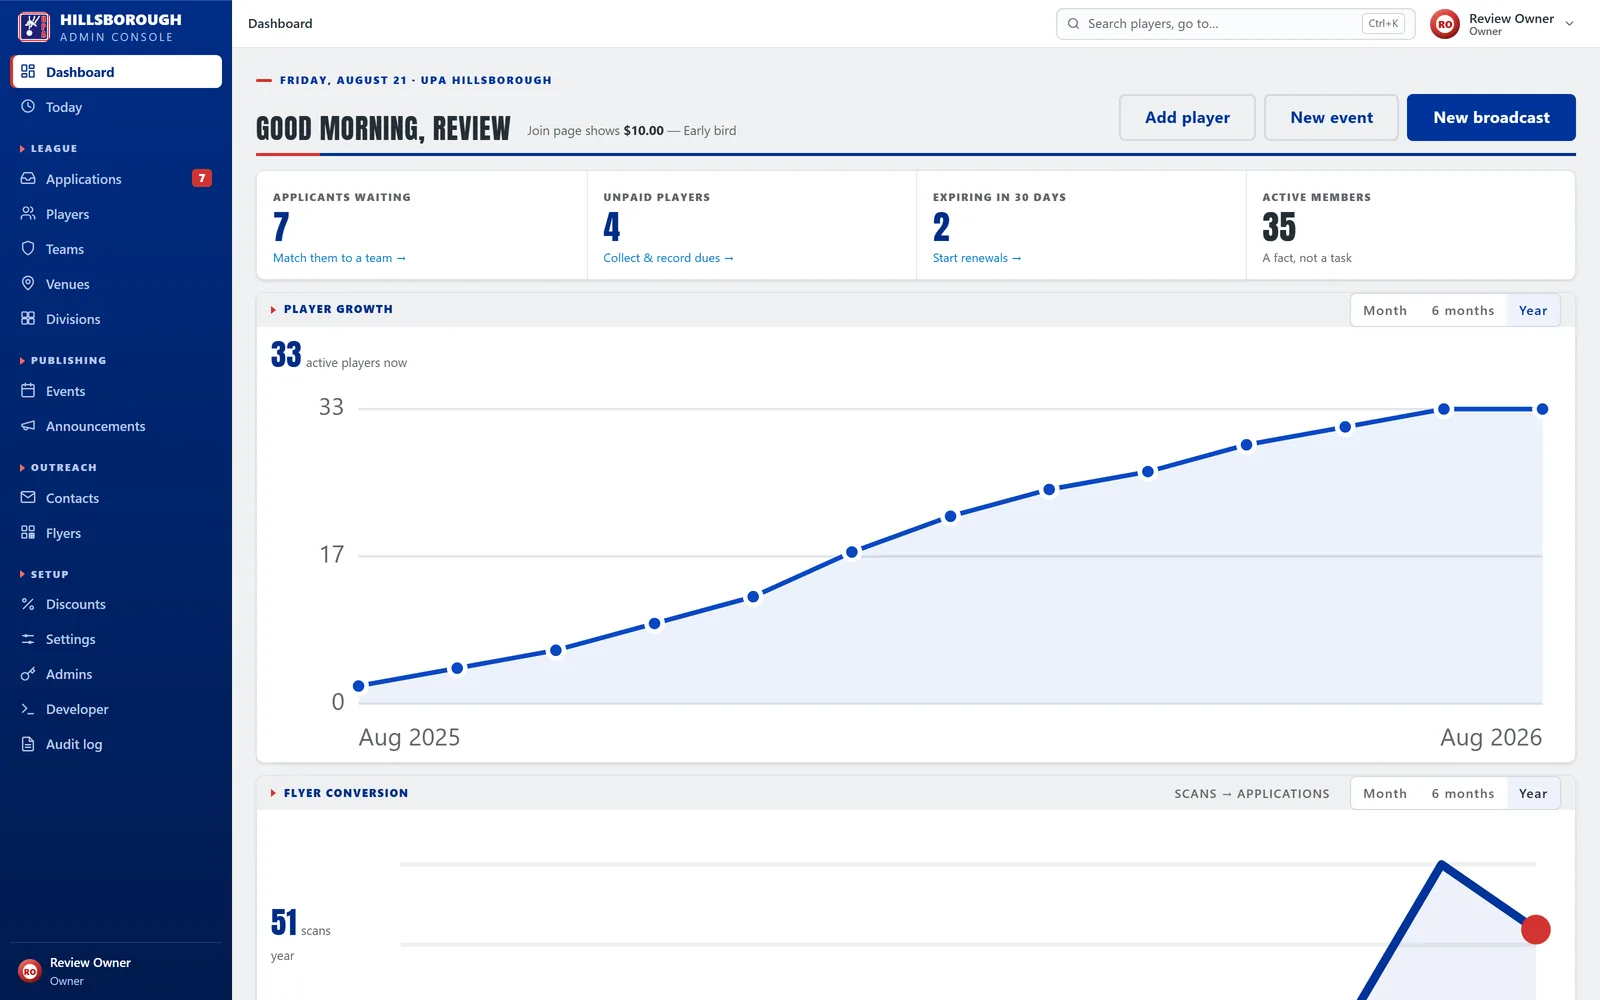Click the Discounts percent icon
Screen dimensions: 1600x1000
point(28,604)
